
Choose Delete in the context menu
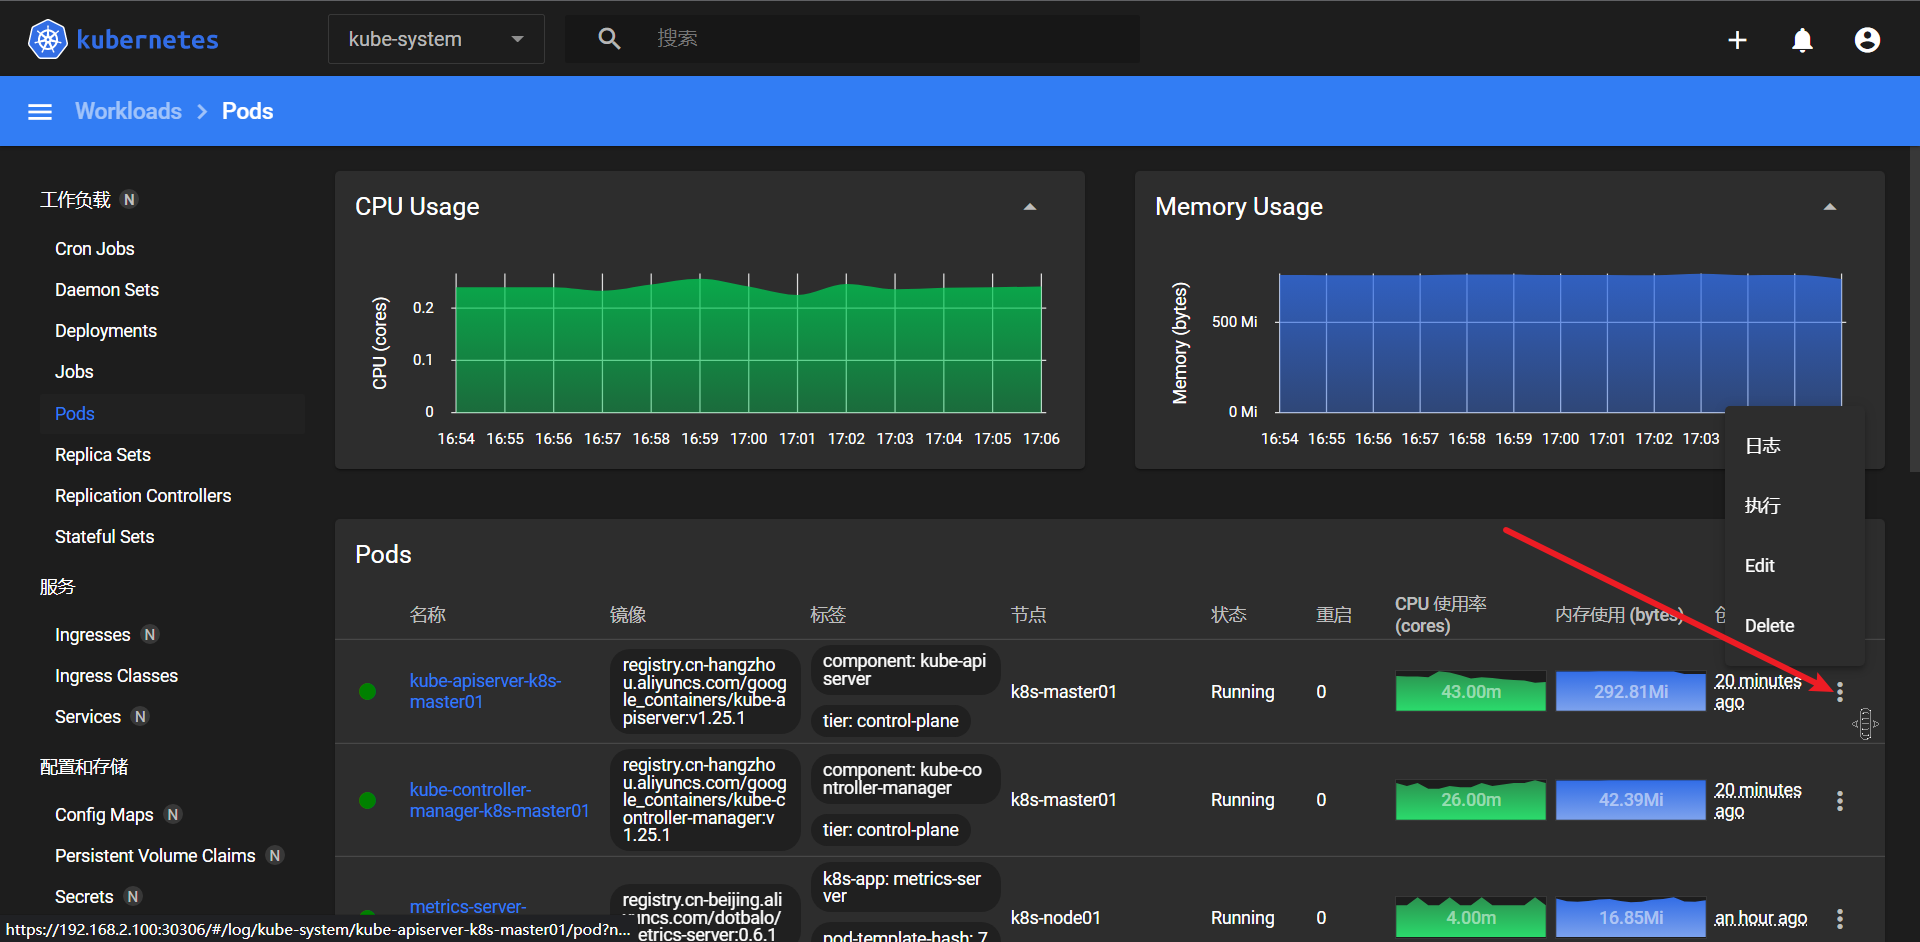coord(1795,626)
